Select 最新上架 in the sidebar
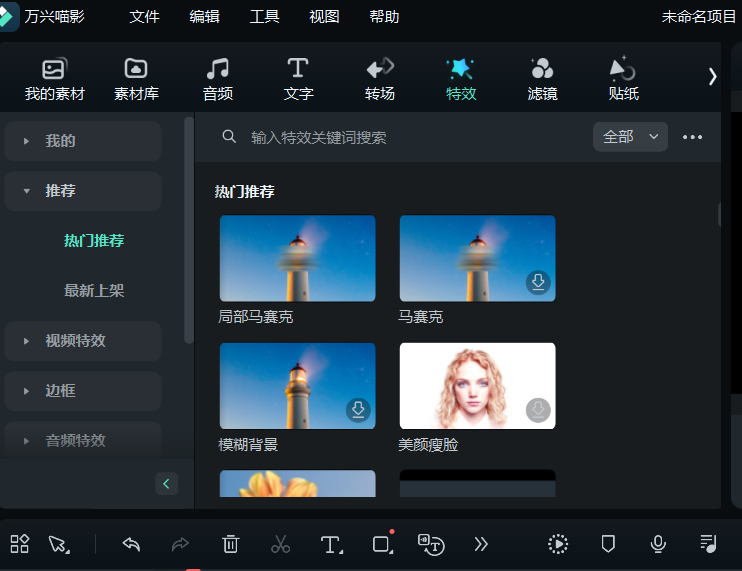The width and height of the screenshot is (742, 571). pos(94,290)
